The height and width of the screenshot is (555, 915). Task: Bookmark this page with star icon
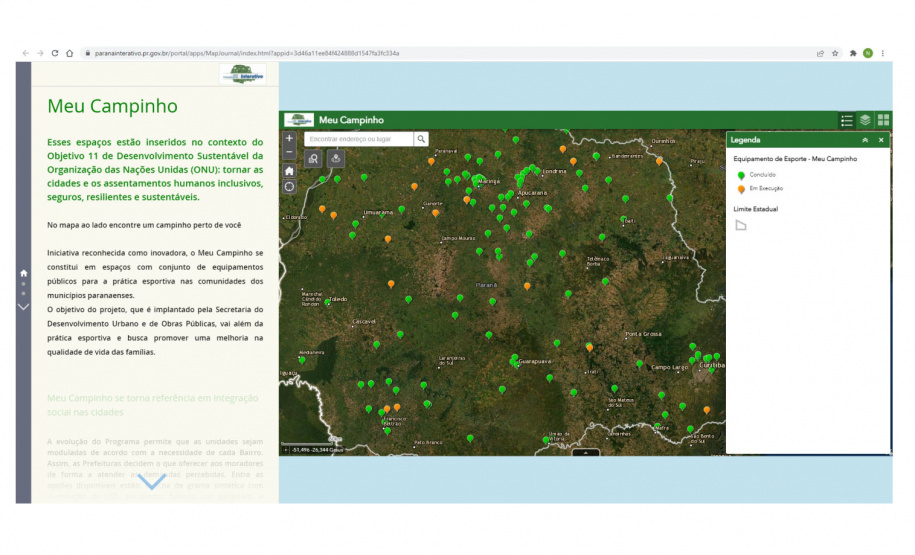coord(835,53)
